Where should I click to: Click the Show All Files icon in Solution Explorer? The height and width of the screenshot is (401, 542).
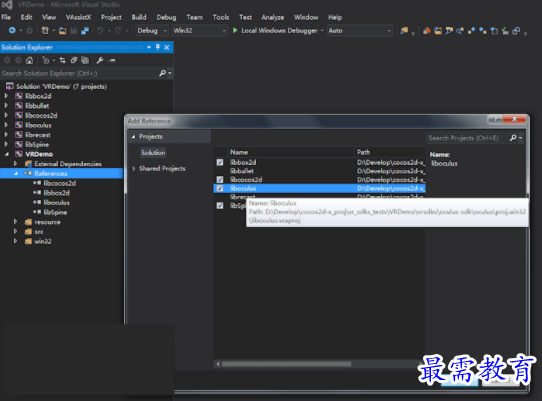coord(85,60)
